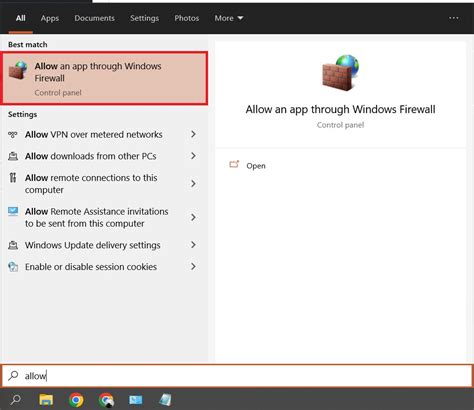Launch Google Chrome from taskbar
The image size is (474, 410).
(x=76, y=400)
